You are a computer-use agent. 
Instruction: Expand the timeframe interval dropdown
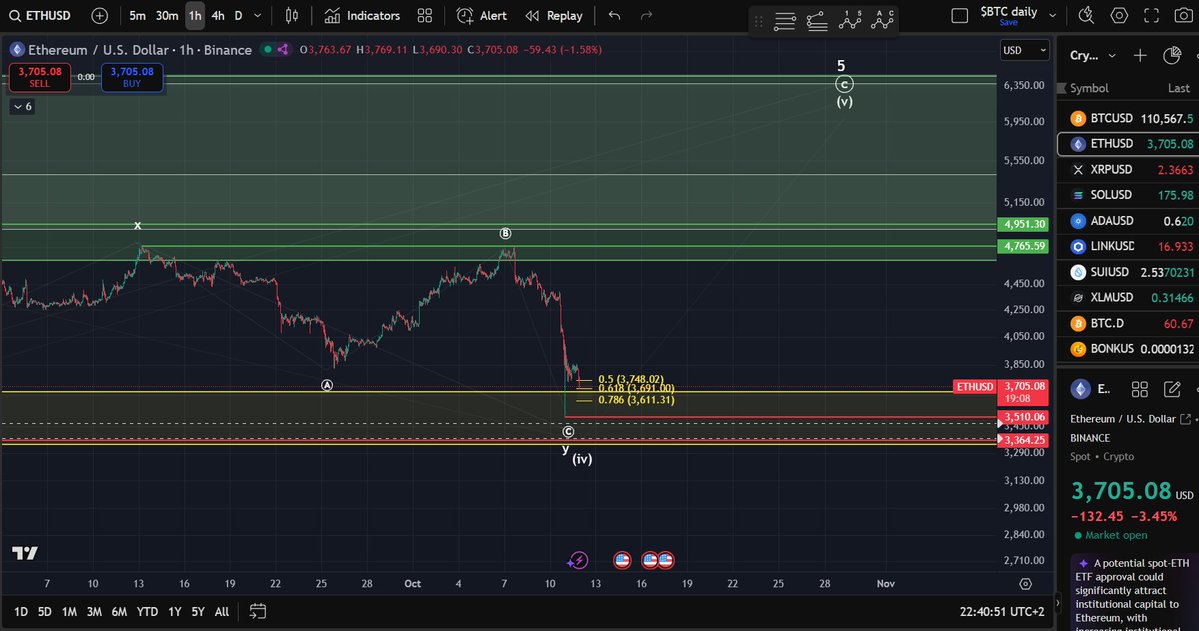click(258, 15)
